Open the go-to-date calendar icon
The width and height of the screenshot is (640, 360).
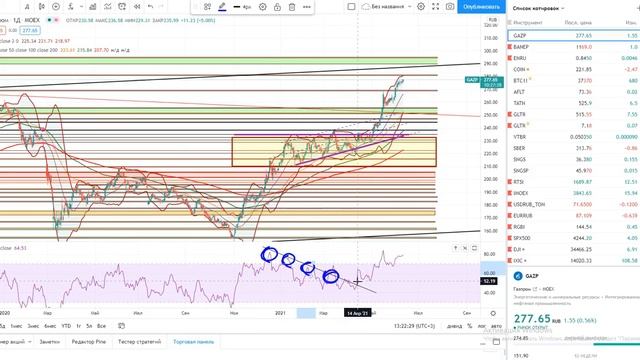121,326
